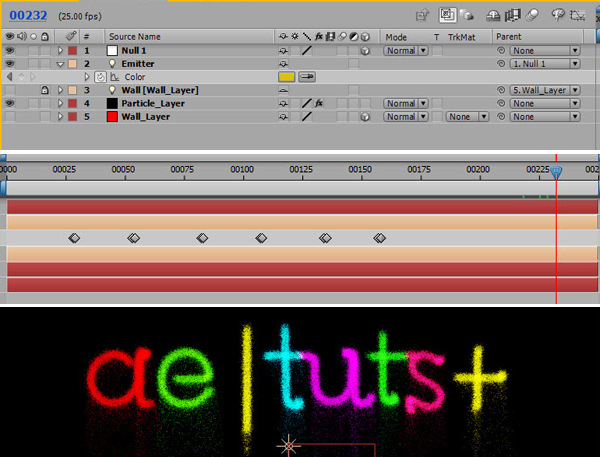600x457 pixels.
Task: Click the layer number # column header
Action: 87,37
